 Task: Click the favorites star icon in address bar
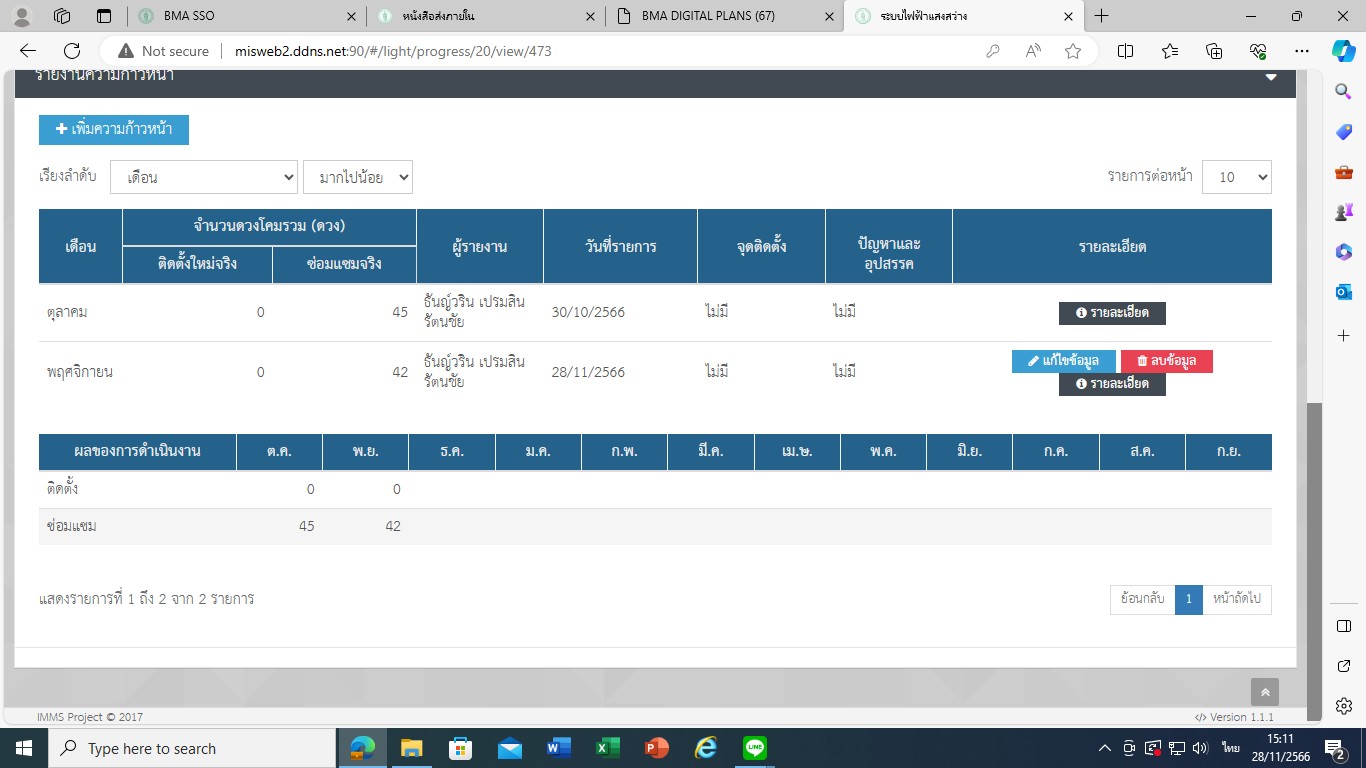pyautogui.click(x=1073, y=51)
